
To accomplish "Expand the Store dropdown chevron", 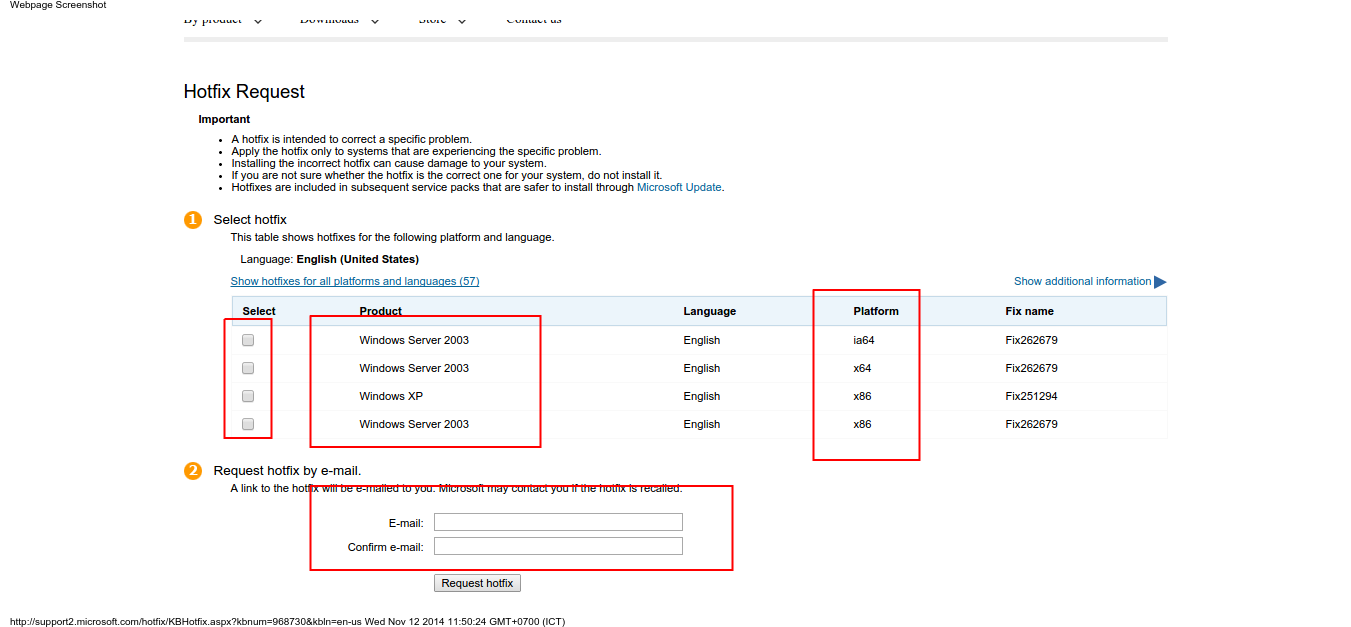I will point(462,21).
